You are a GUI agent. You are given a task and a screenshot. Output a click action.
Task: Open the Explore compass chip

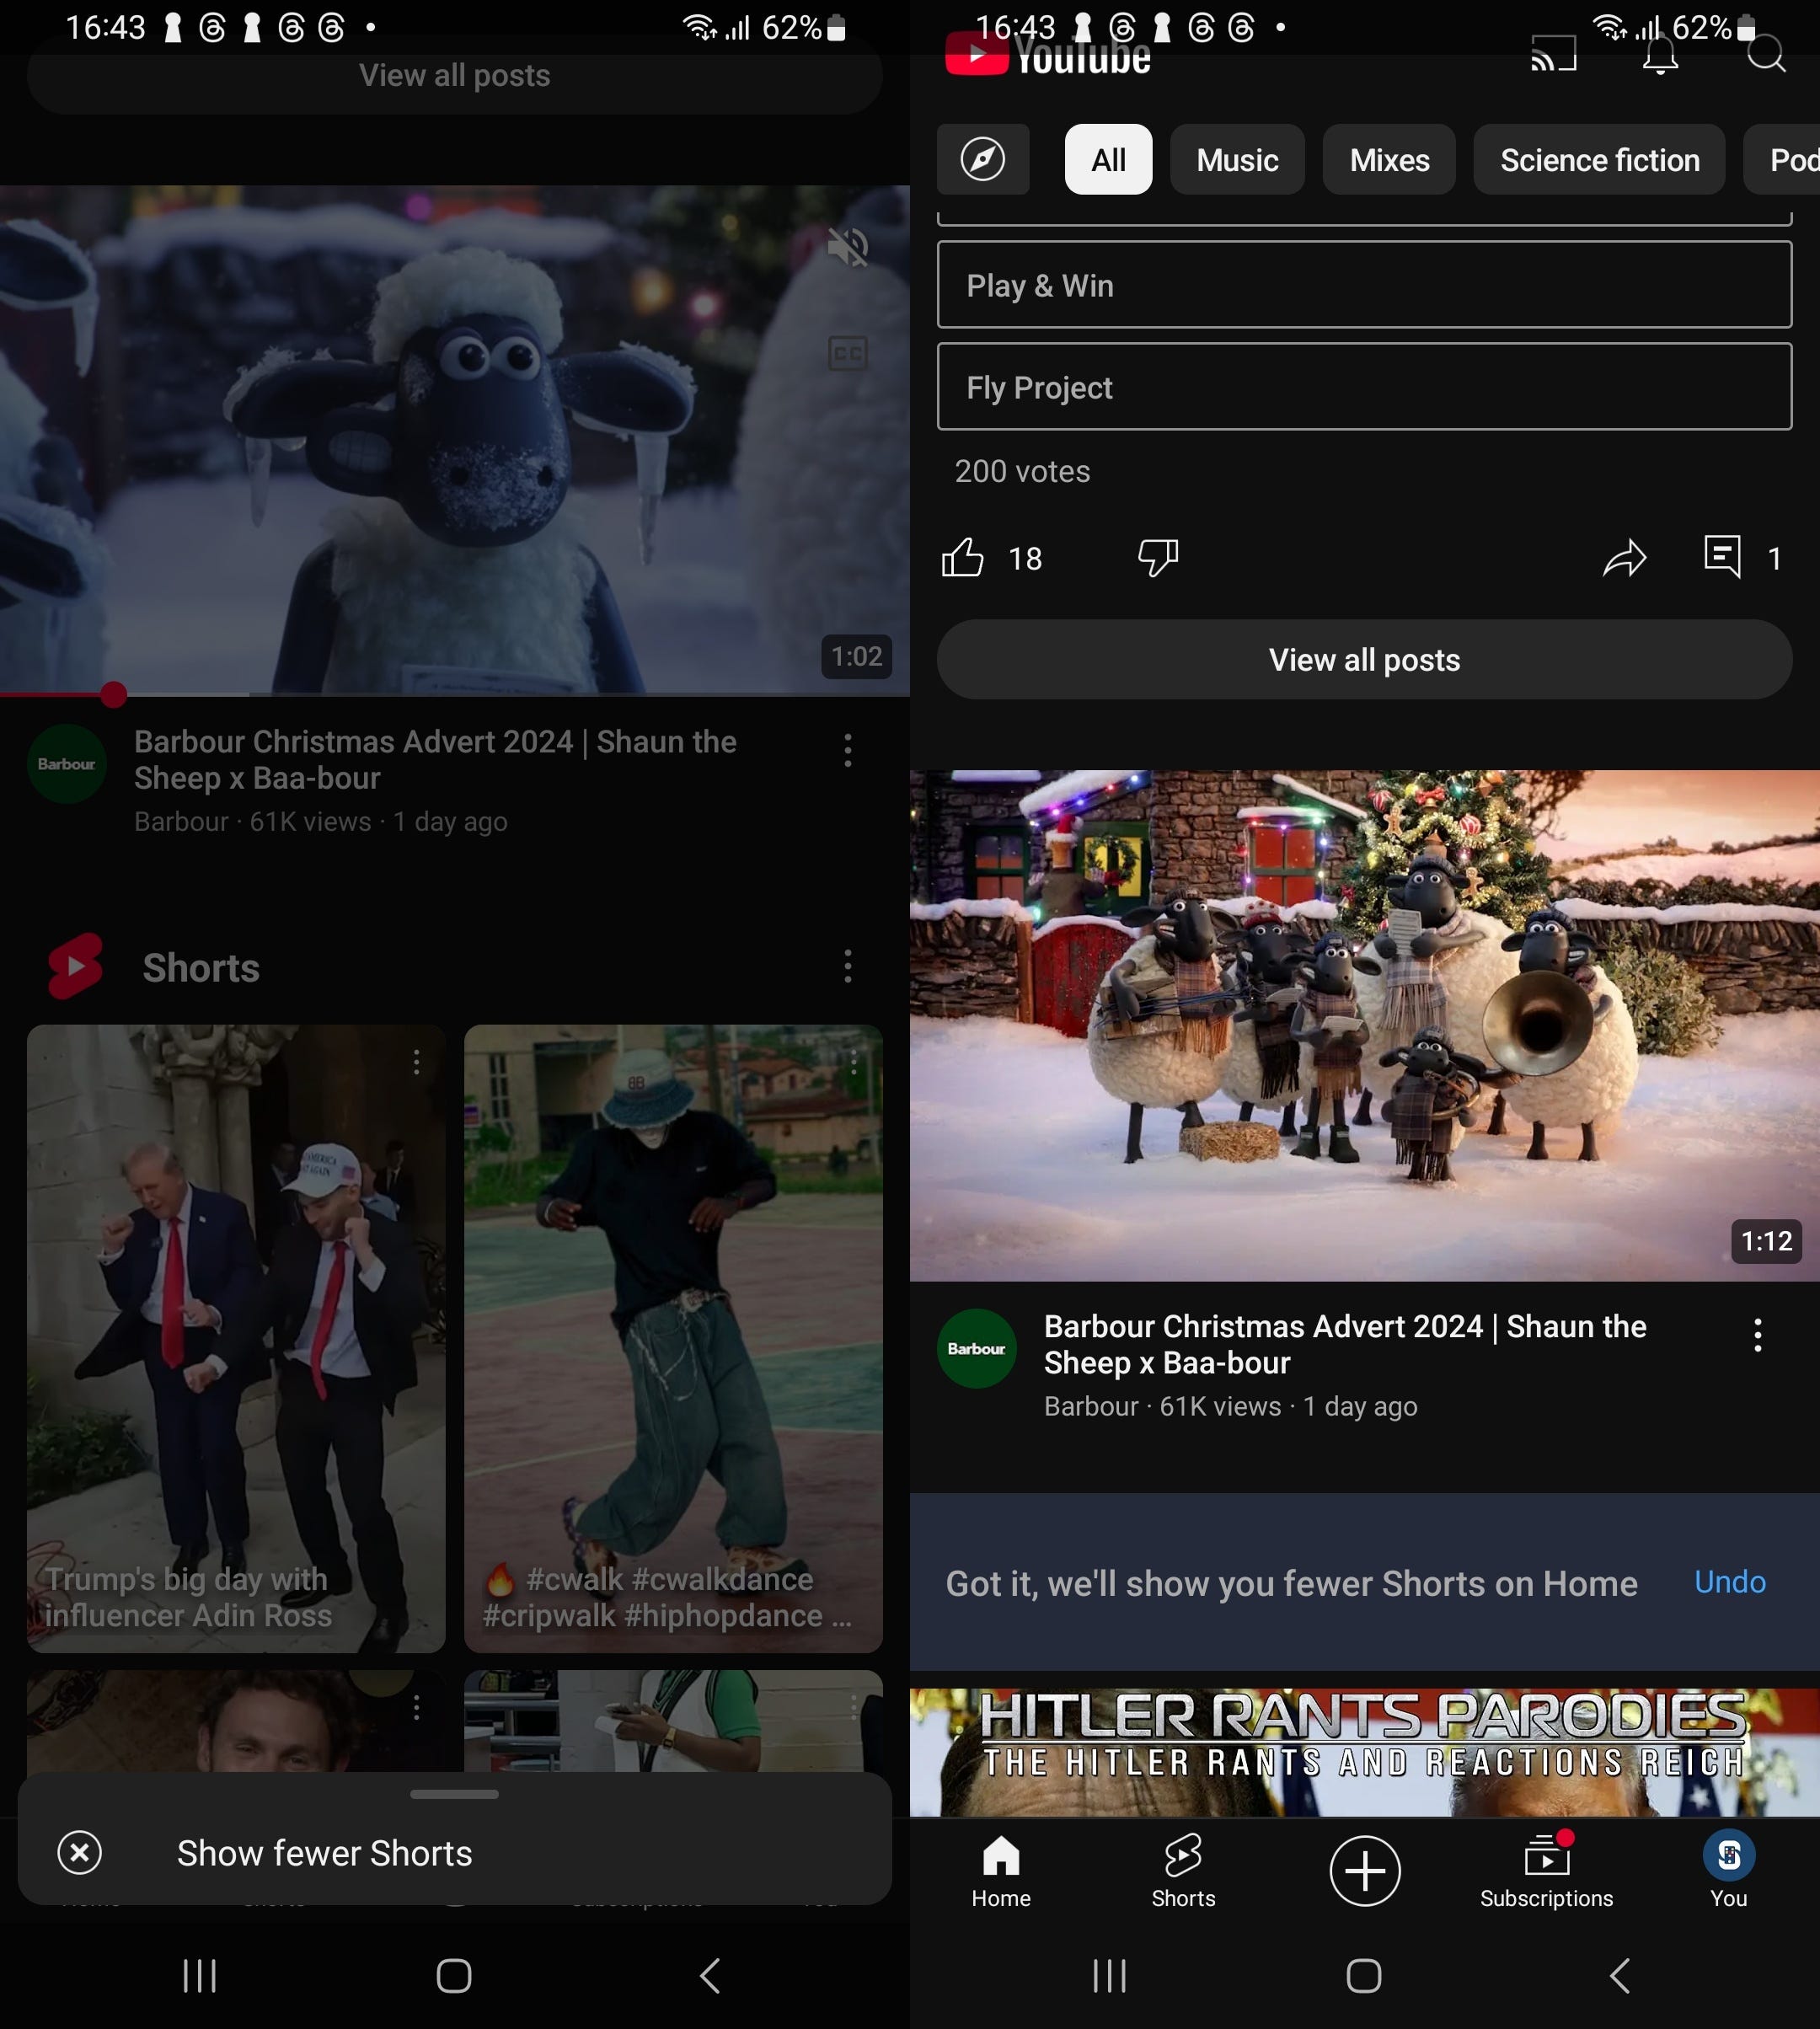pyautogui.click(x=983, y=159)
